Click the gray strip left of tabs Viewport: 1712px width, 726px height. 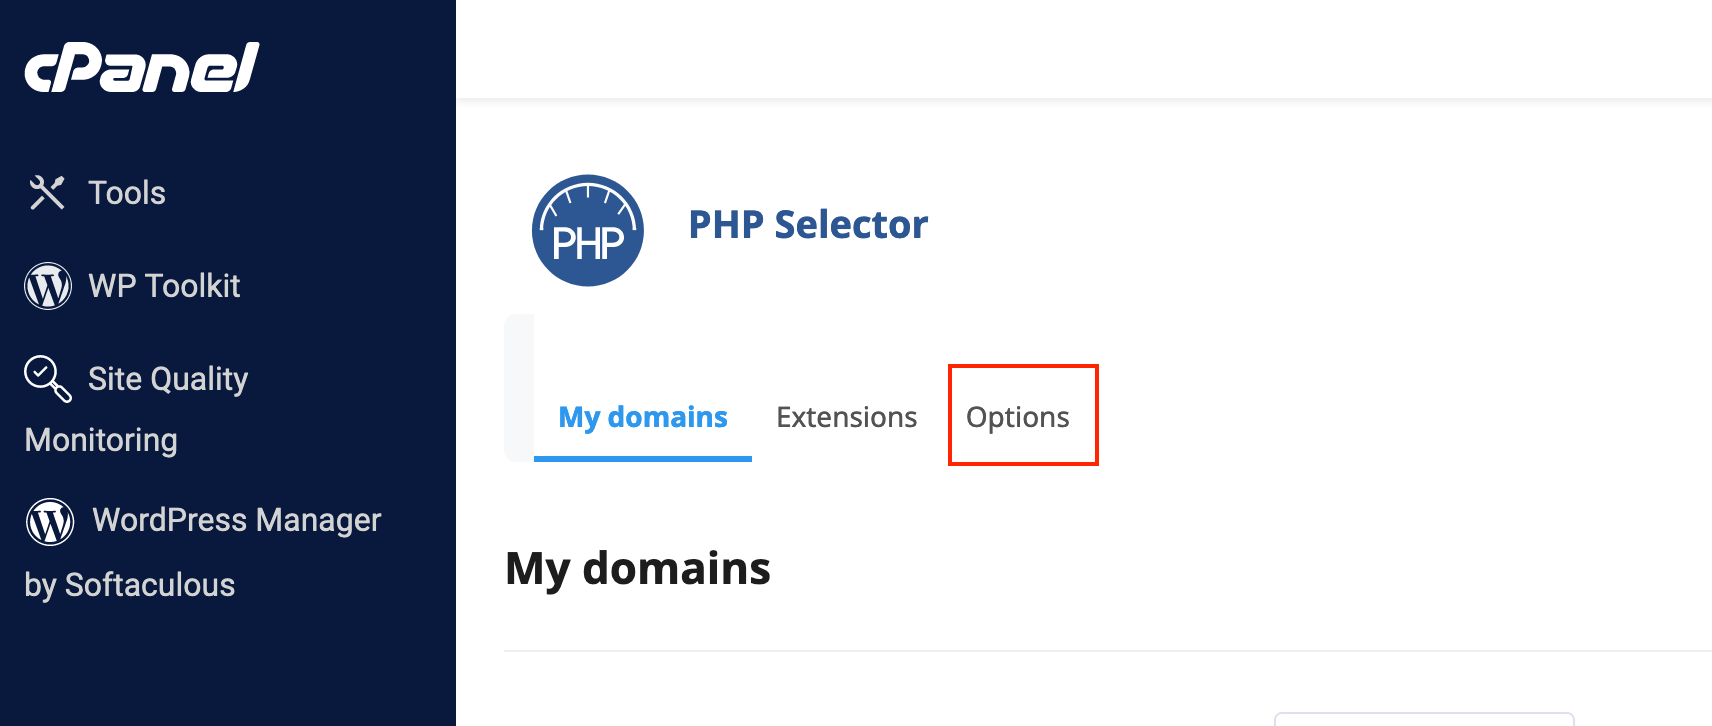[x=519, y=388]
